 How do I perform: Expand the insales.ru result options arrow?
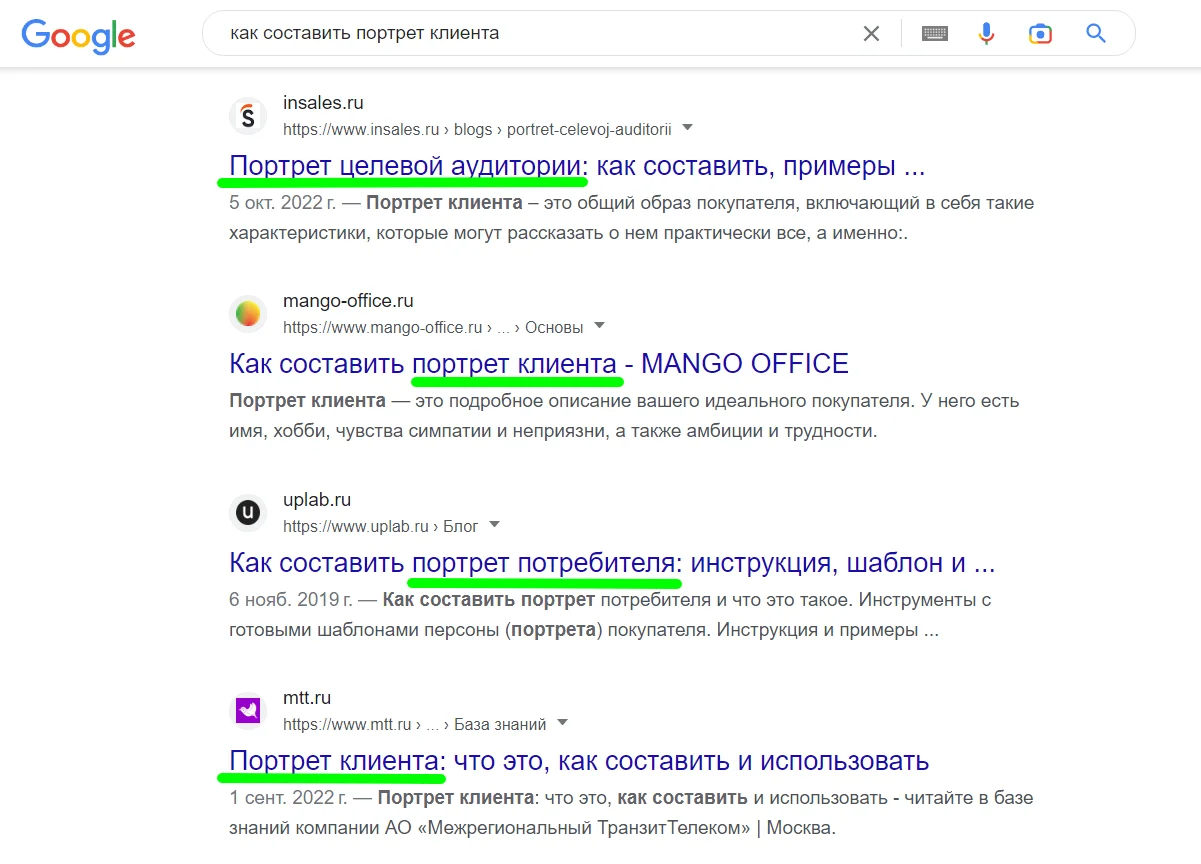[x=687, y=128]
